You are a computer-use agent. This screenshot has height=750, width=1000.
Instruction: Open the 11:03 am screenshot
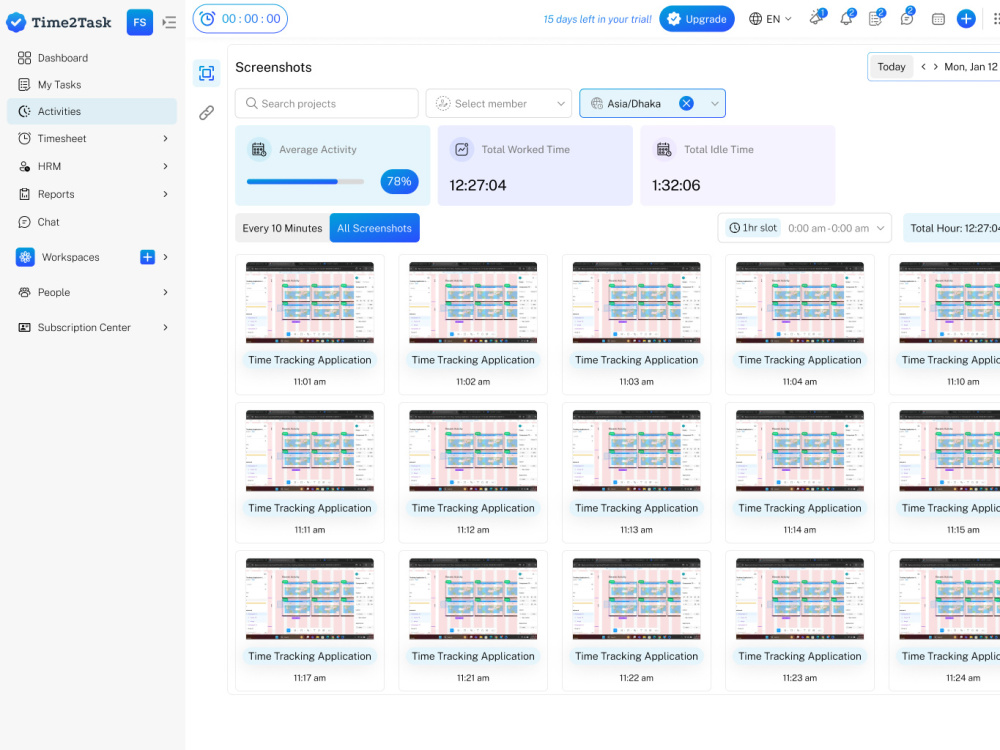(x=636, y=302)
